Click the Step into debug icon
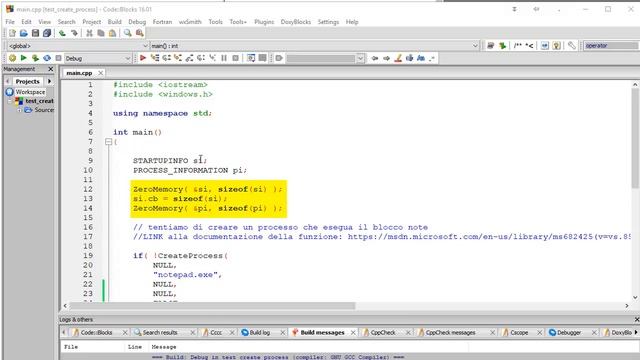 pos(178,58)
